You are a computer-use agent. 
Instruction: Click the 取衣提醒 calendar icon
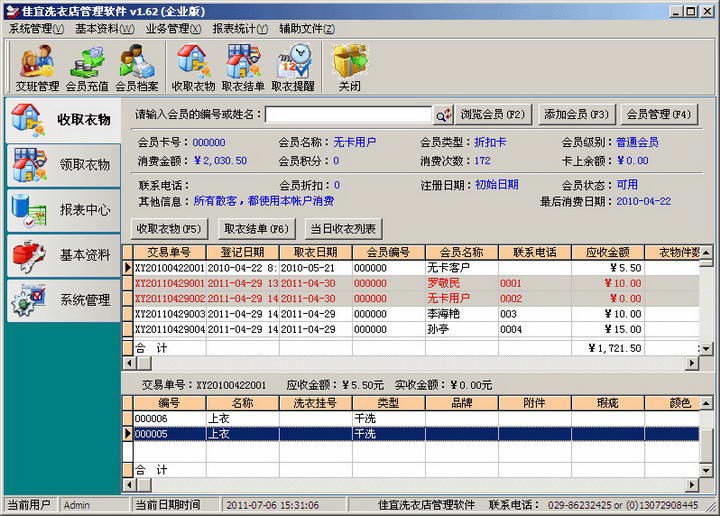(x=293, y=67)
